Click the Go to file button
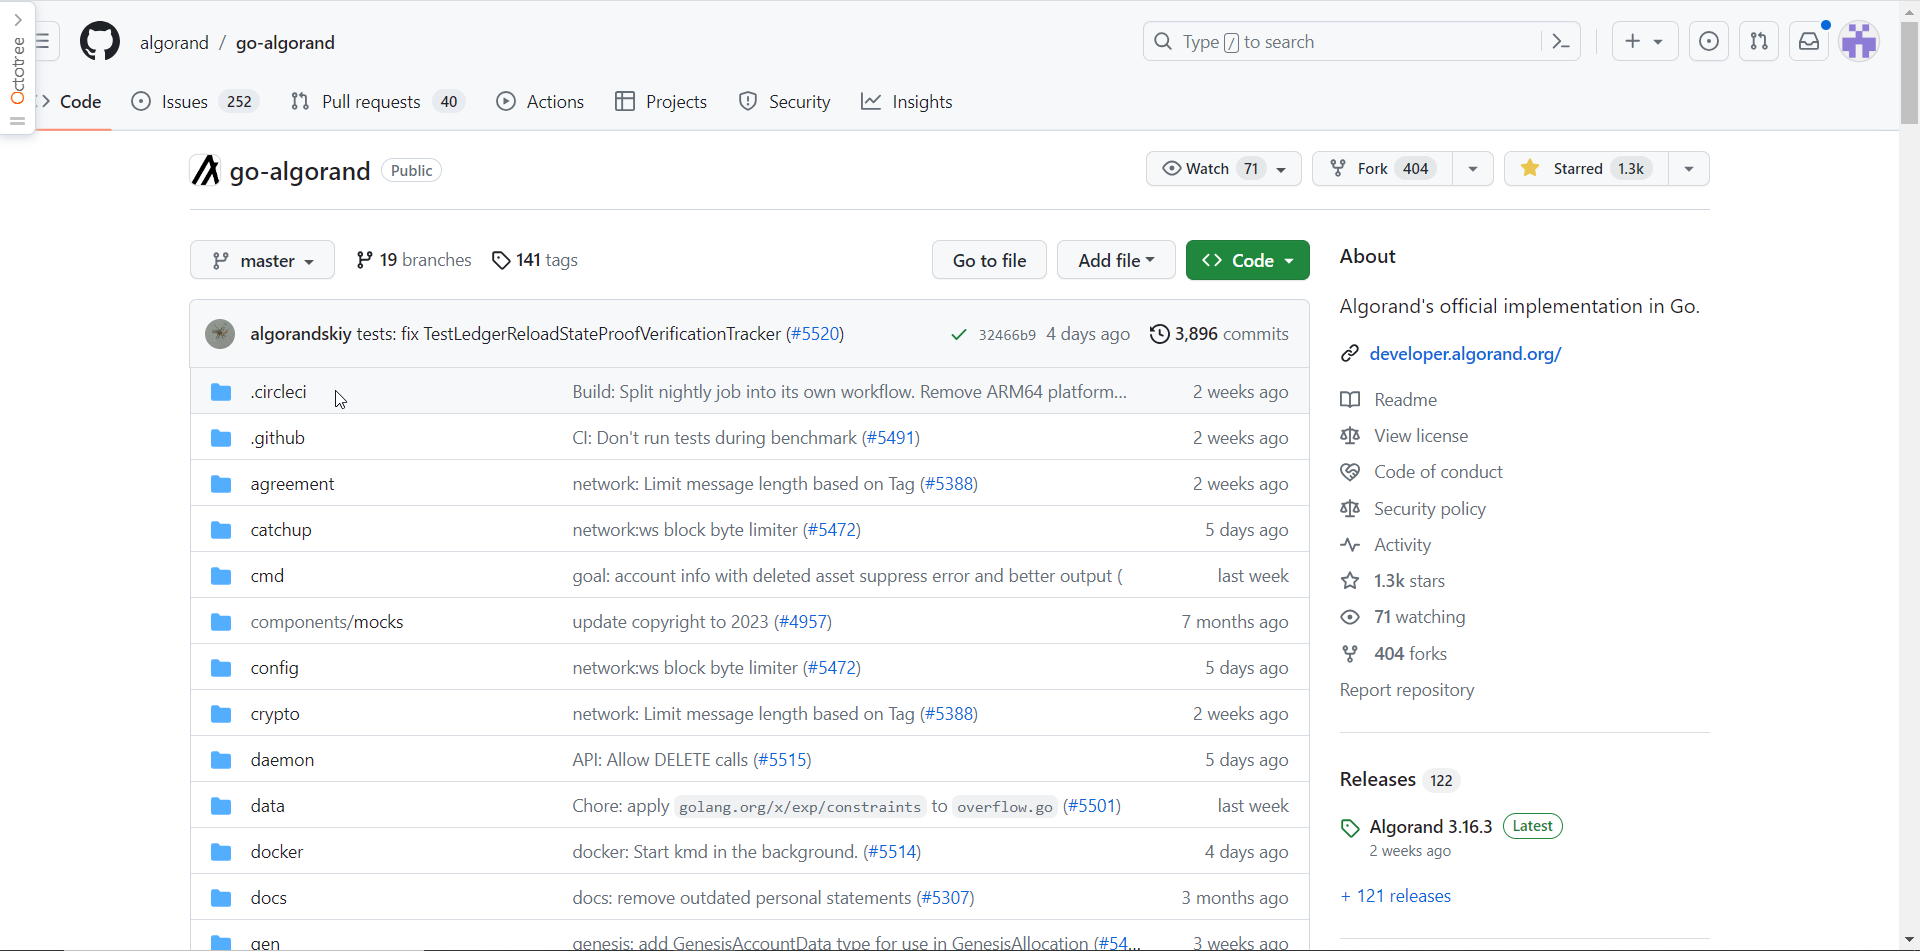1920x951 pixels. [989, 260]
